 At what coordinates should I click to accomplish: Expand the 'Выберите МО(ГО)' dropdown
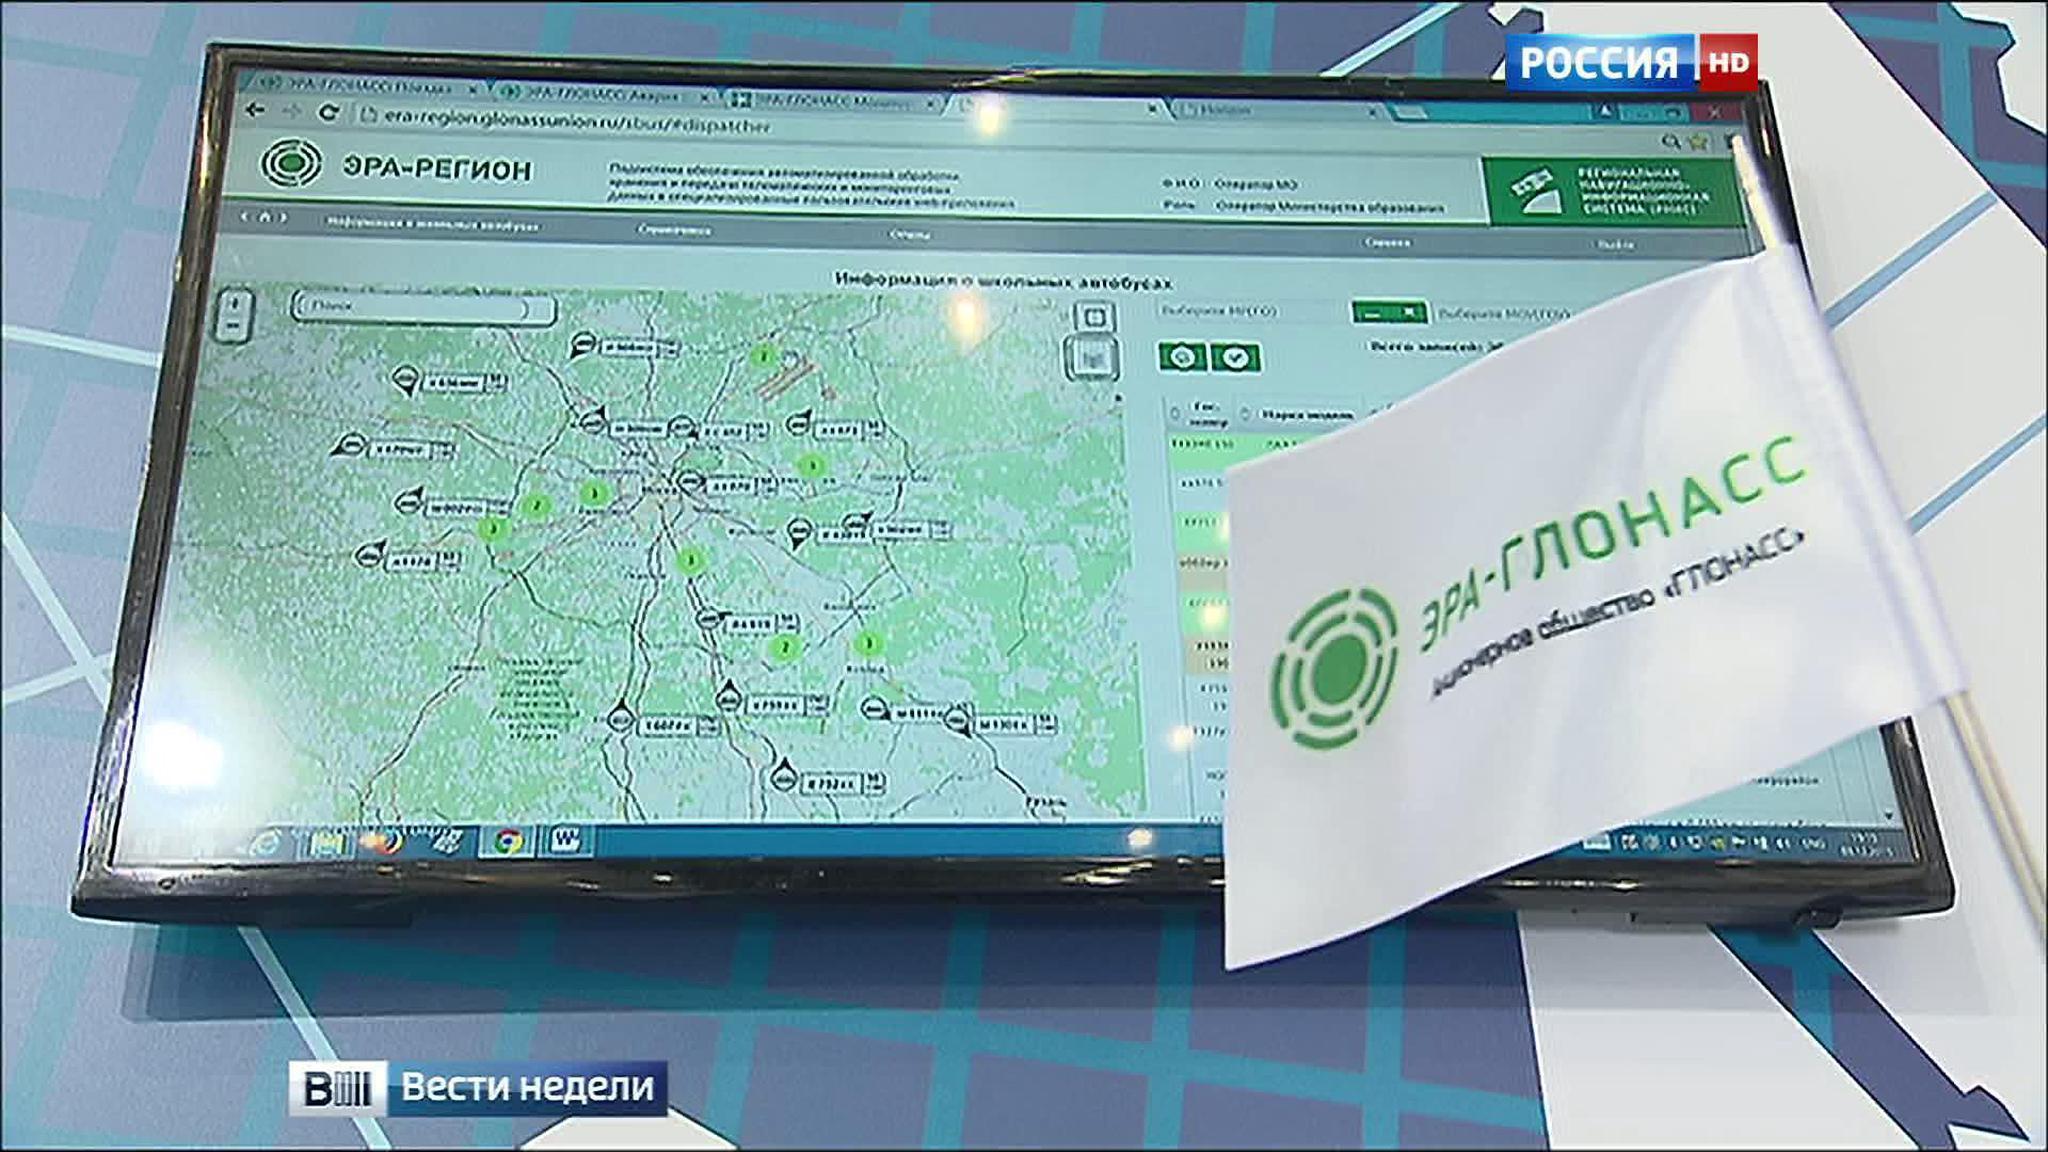click(1252, 310)
